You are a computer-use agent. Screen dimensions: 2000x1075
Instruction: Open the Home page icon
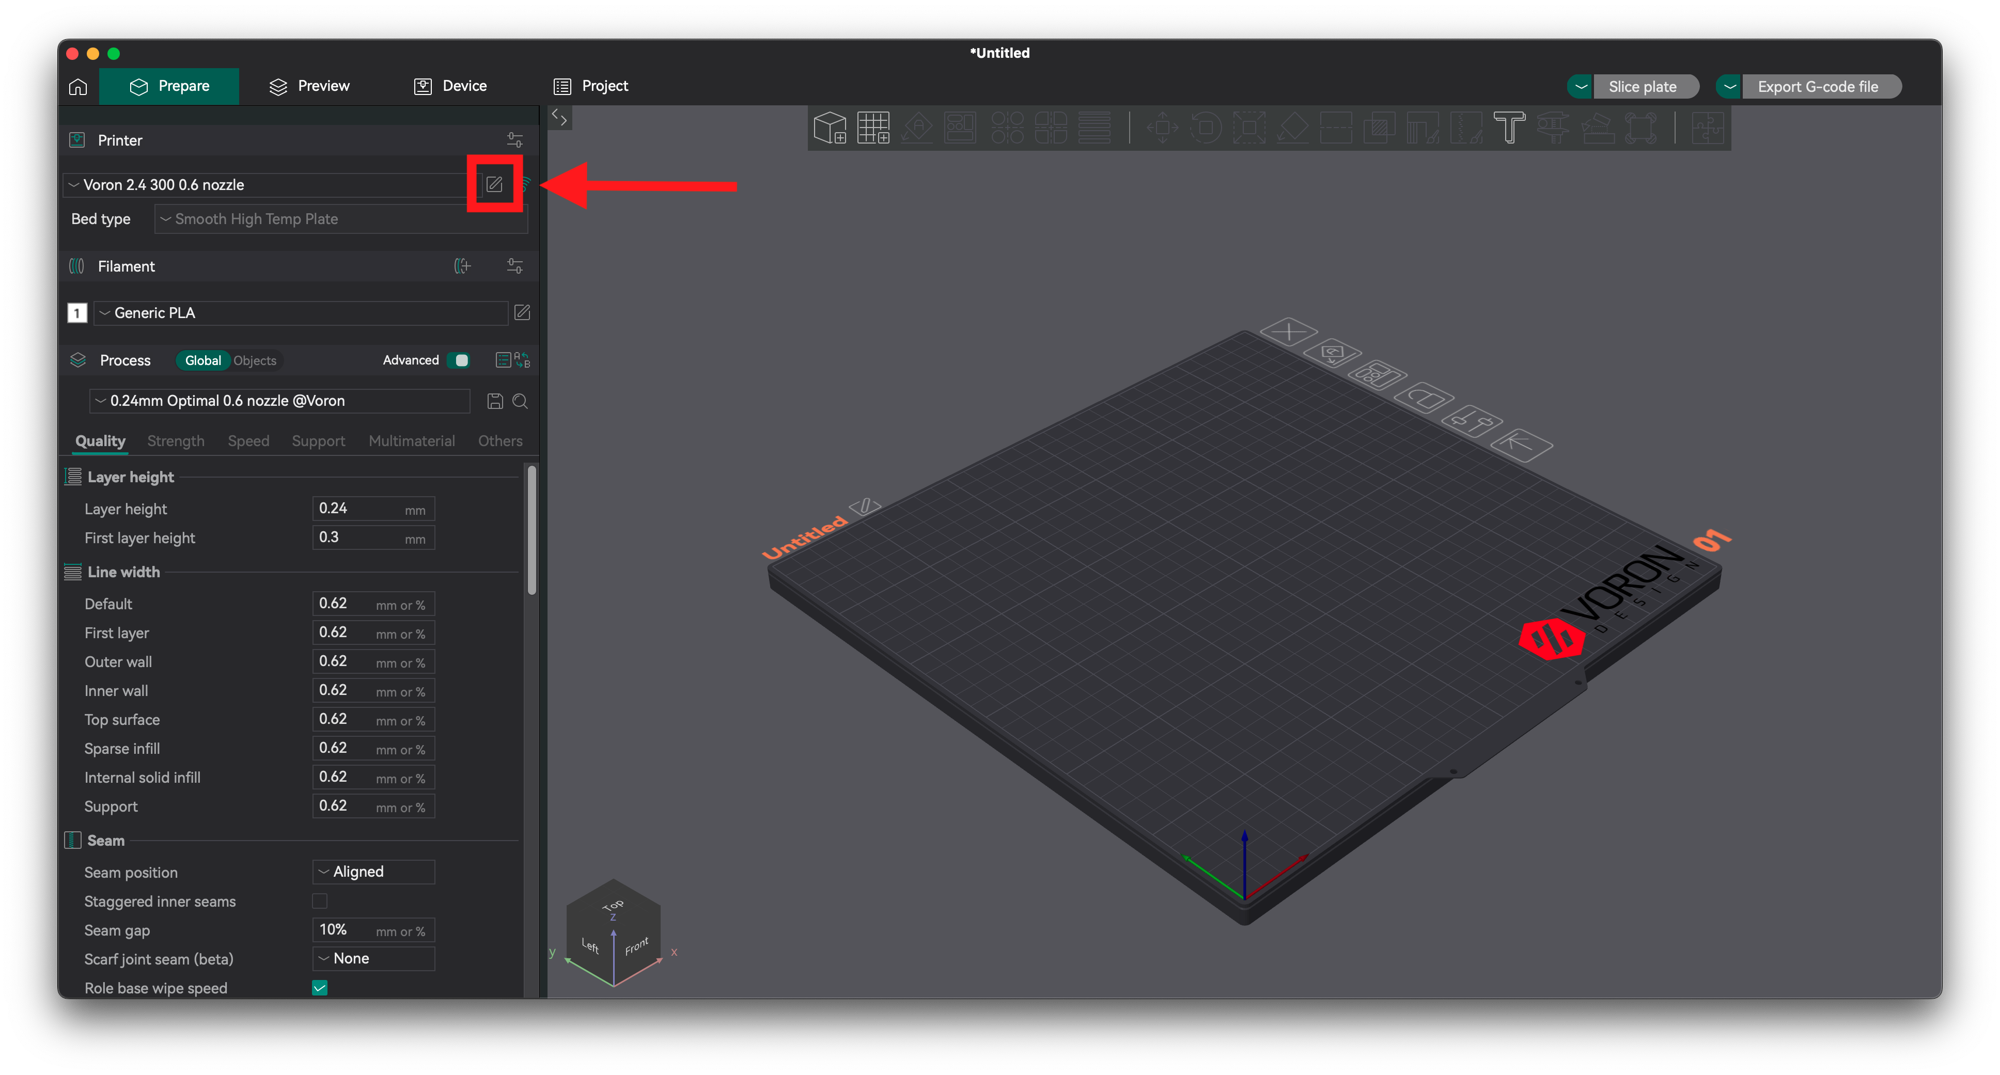(78, 87)
